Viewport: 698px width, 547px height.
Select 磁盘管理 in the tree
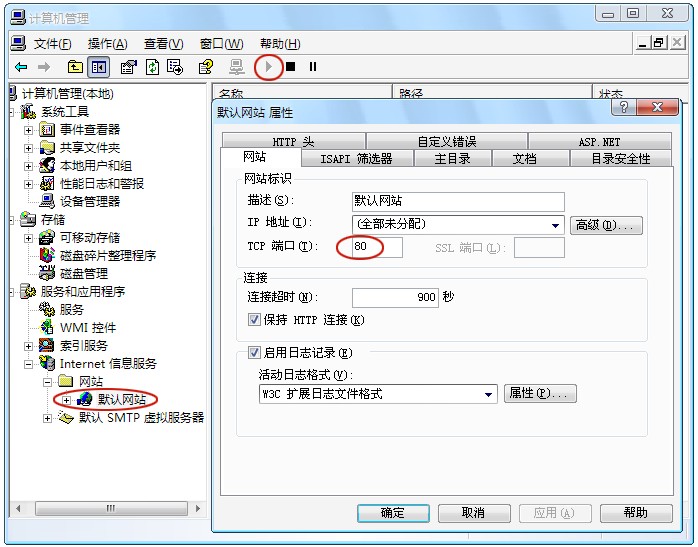pyautogui.click(x=84, y=273)
